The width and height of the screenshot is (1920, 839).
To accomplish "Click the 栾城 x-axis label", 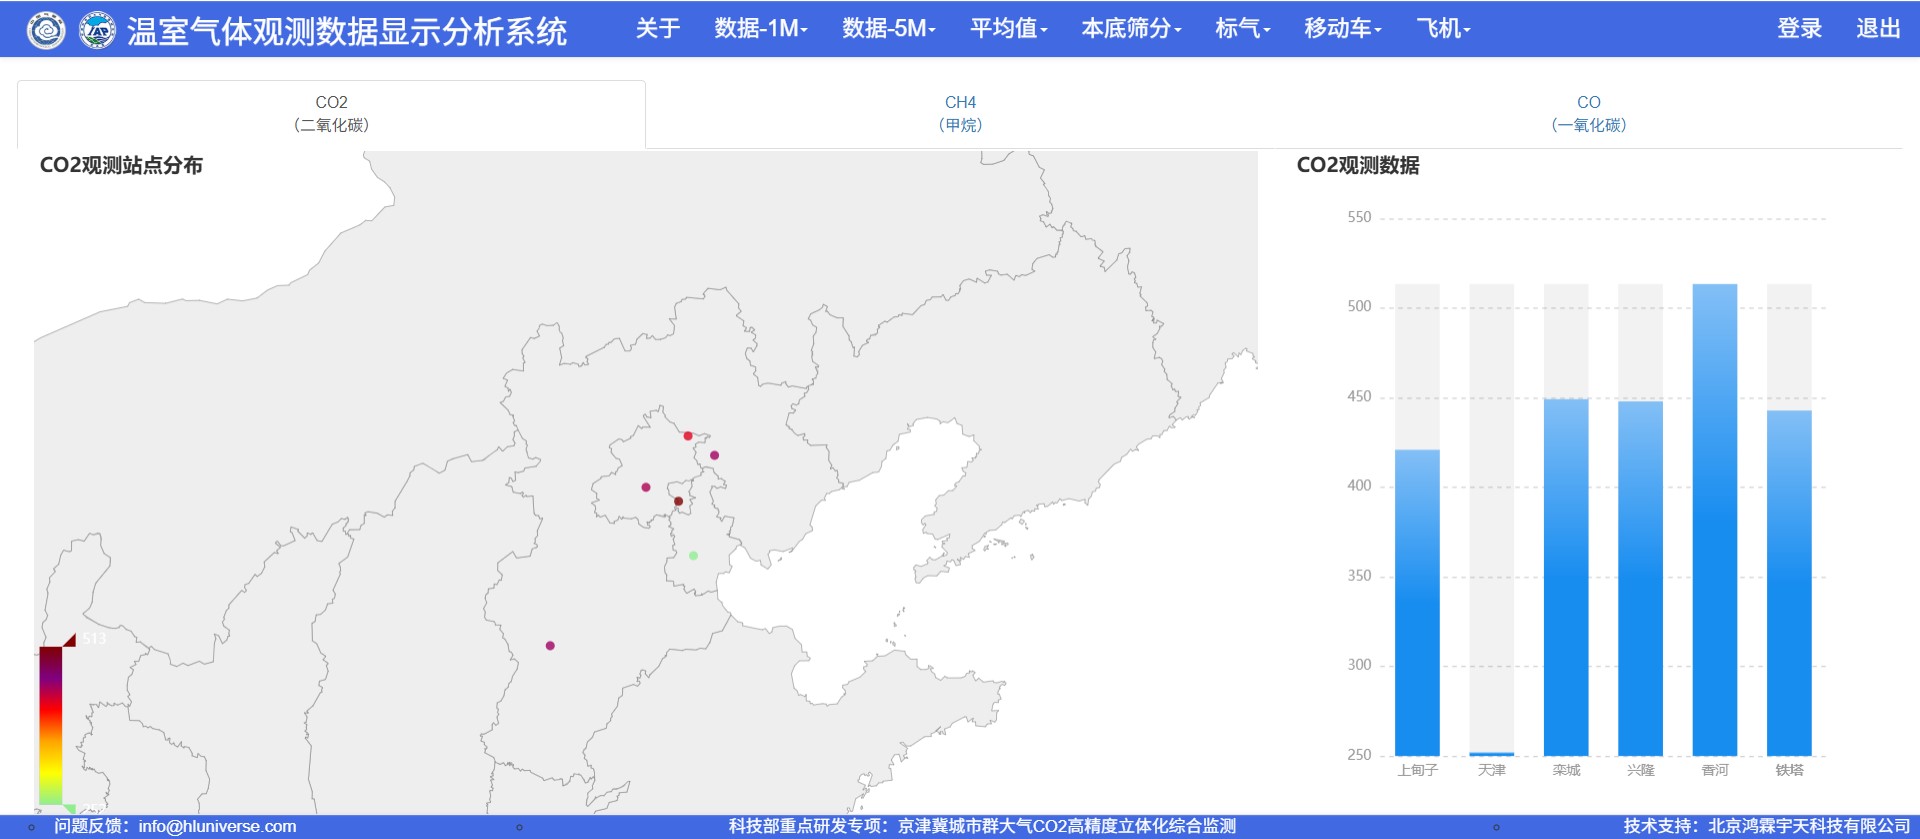I will pos(1566,770).
